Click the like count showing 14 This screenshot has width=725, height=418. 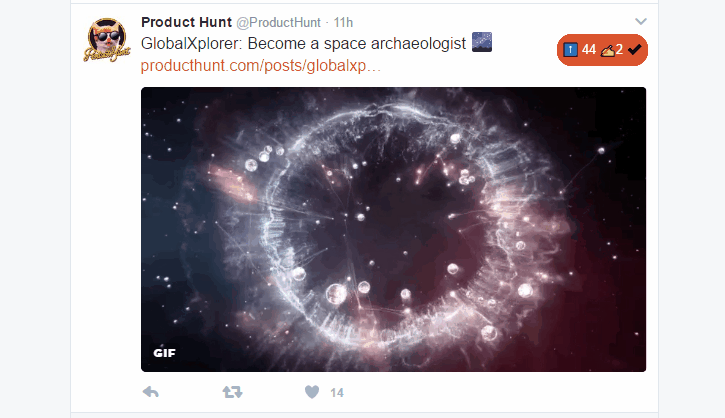(337, 393)
